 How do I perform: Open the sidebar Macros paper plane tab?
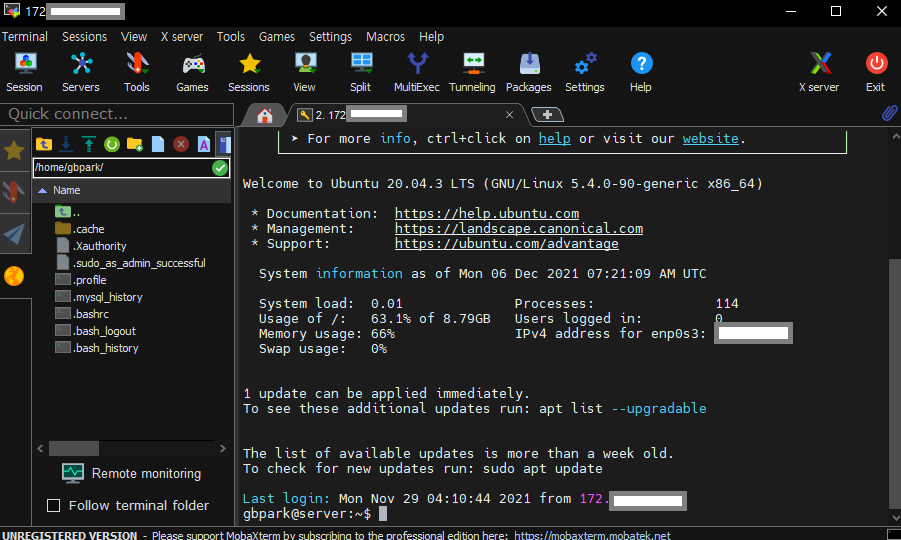click(x=14, y=234)
